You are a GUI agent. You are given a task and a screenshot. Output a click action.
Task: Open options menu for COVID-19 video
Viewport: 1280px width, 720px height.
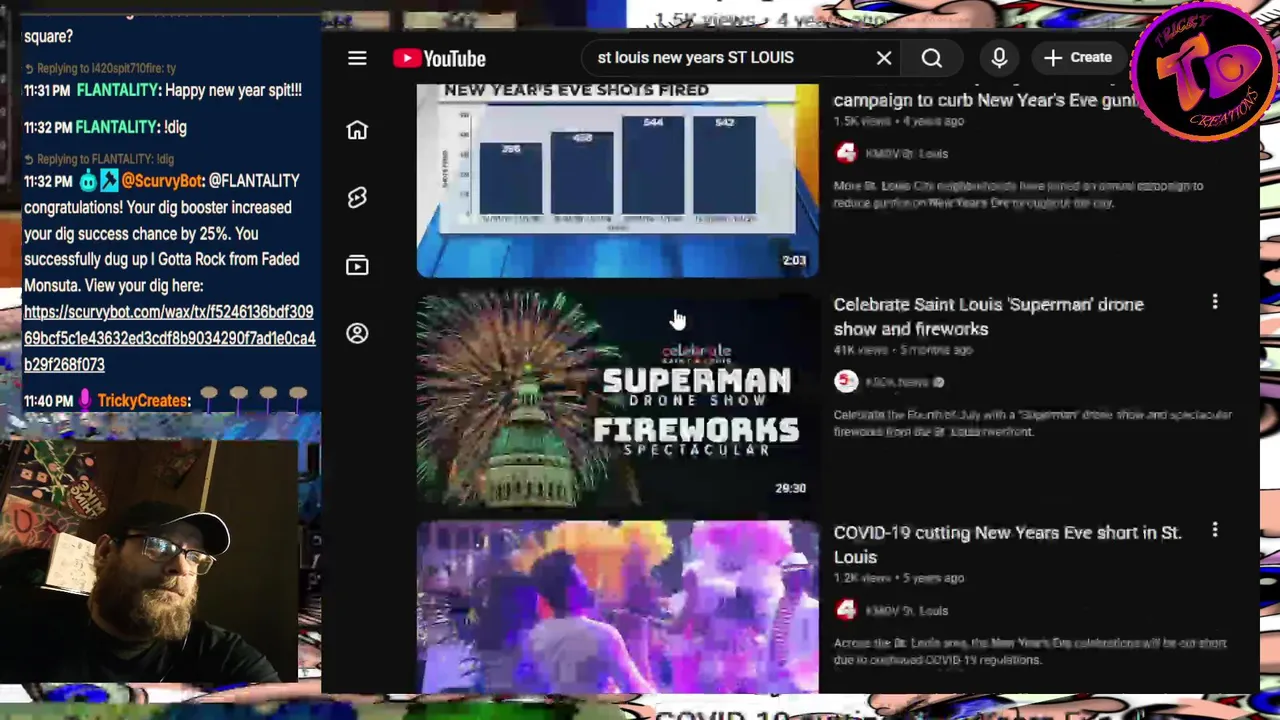[x=1215, y=530]
